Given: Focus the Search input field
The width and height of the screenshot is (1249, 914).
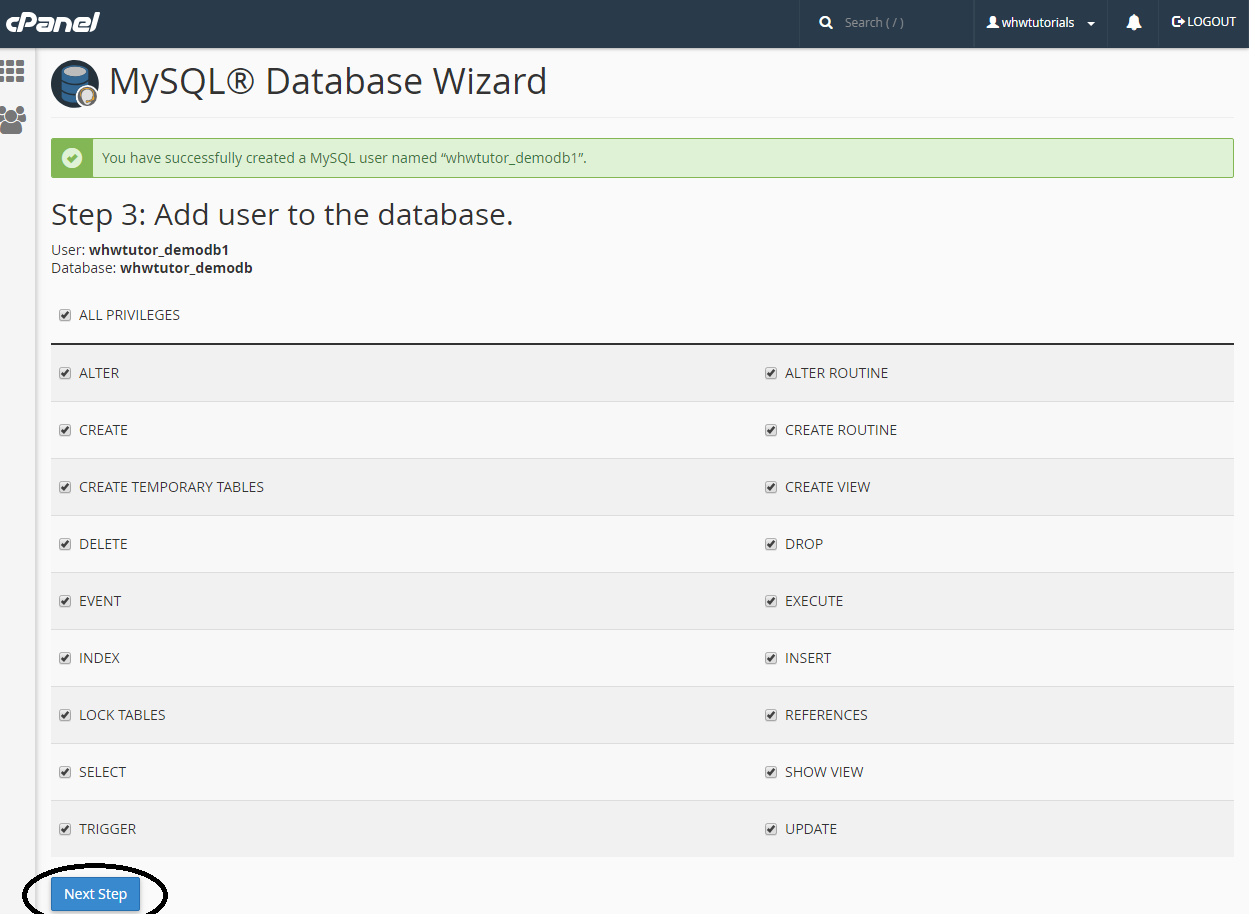Looking at the screenshot, I should [900, 22].
